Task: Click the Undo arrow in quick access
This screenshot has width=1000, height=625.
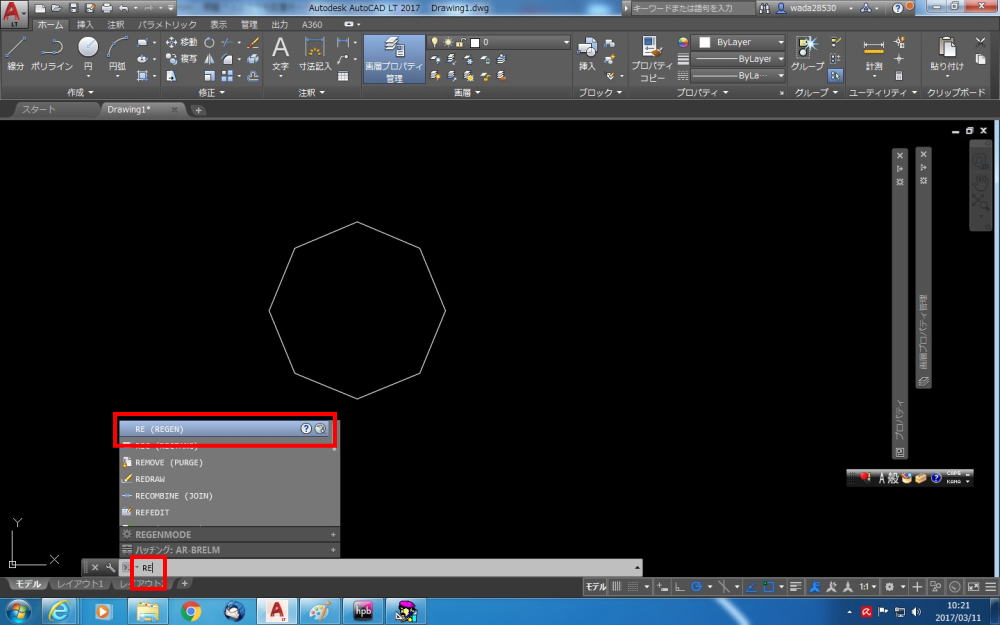Action: click(x=124, y=8)
